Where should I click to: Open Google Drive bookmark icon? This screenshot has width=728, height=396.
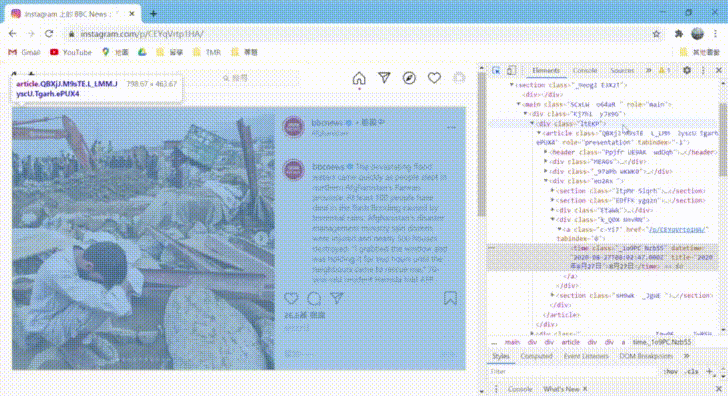click(142, 52)
